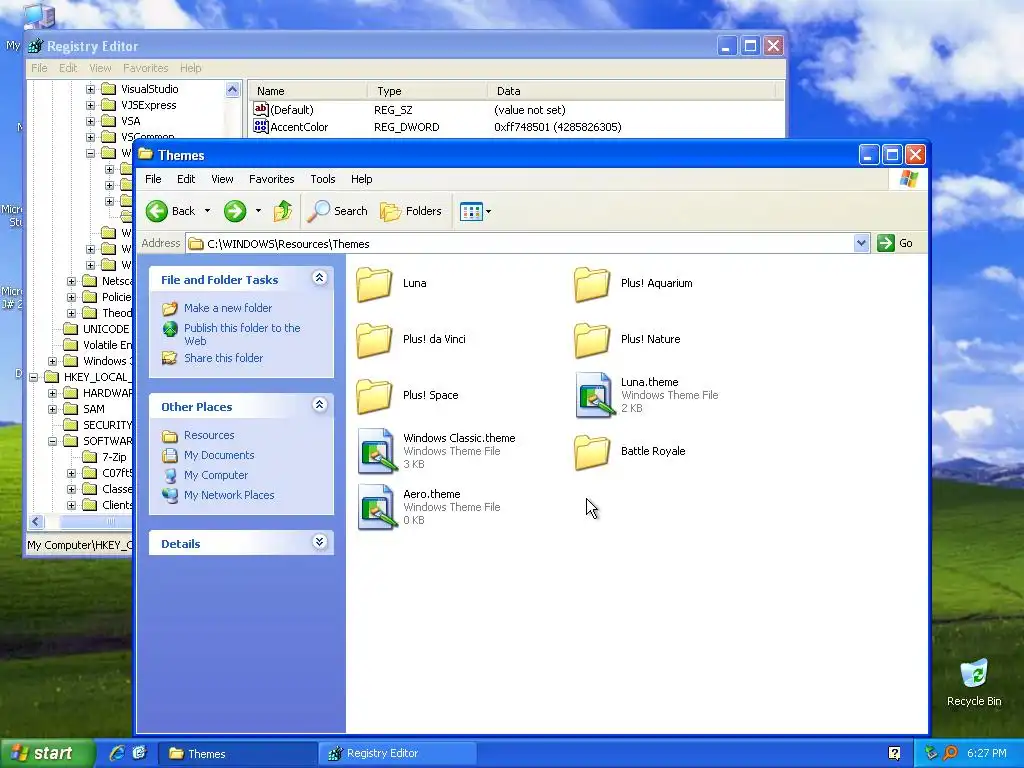
Task: Go back using the green Back arrow
Action: tap(157, 211)
